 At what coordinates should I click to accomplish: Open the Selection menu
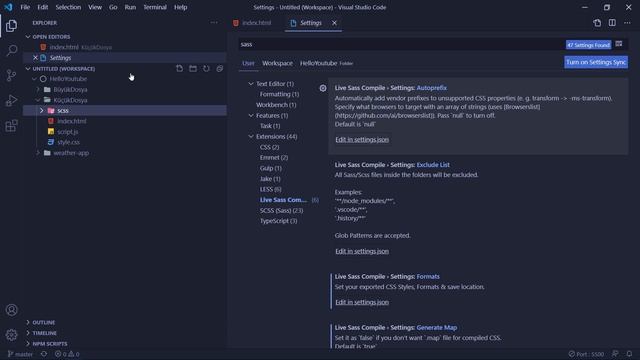(68, 7)
